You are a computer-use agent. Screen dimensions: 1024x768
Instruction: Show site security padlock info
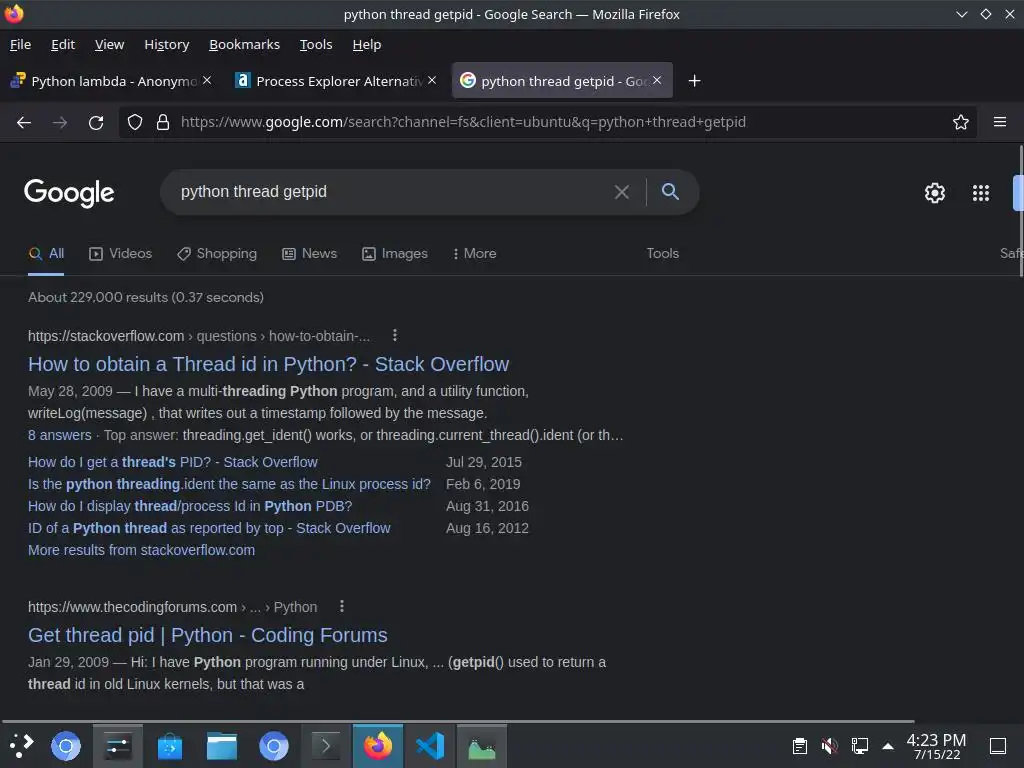[x=163, y=122]
